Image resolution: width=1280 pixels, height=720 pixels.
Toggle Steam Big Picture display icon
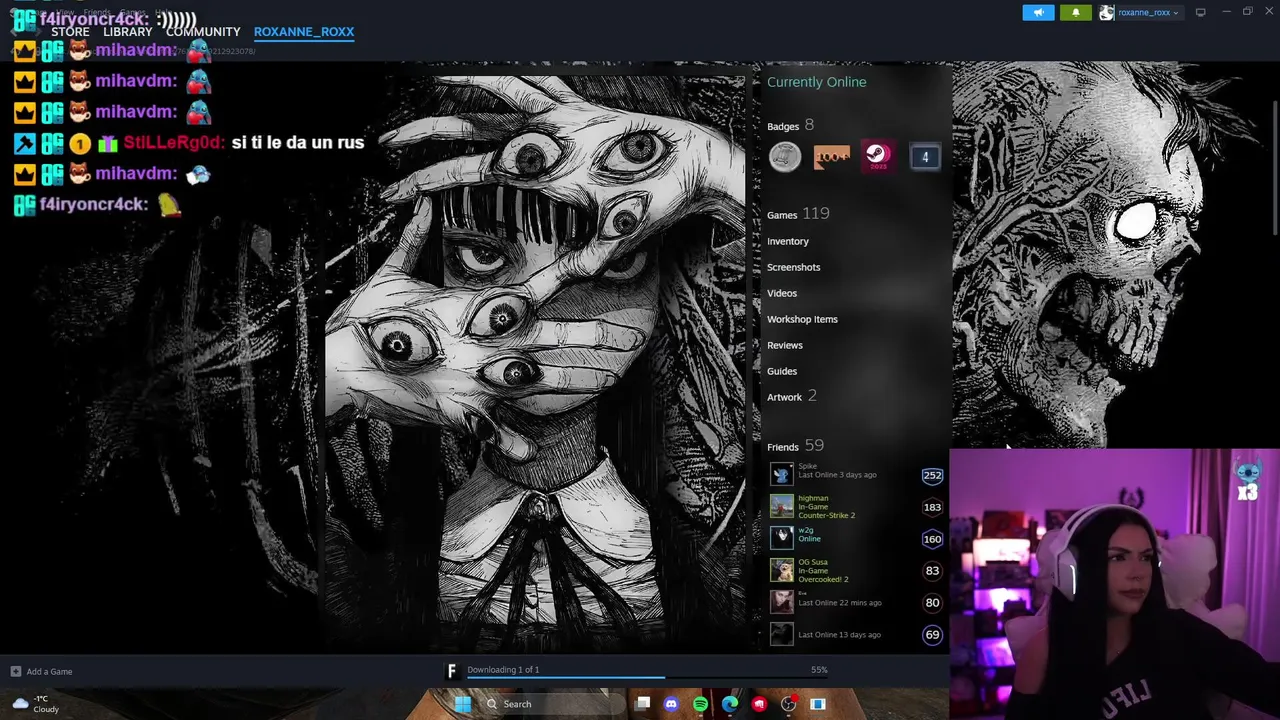pyautogui.click(x=1200, y=12)
